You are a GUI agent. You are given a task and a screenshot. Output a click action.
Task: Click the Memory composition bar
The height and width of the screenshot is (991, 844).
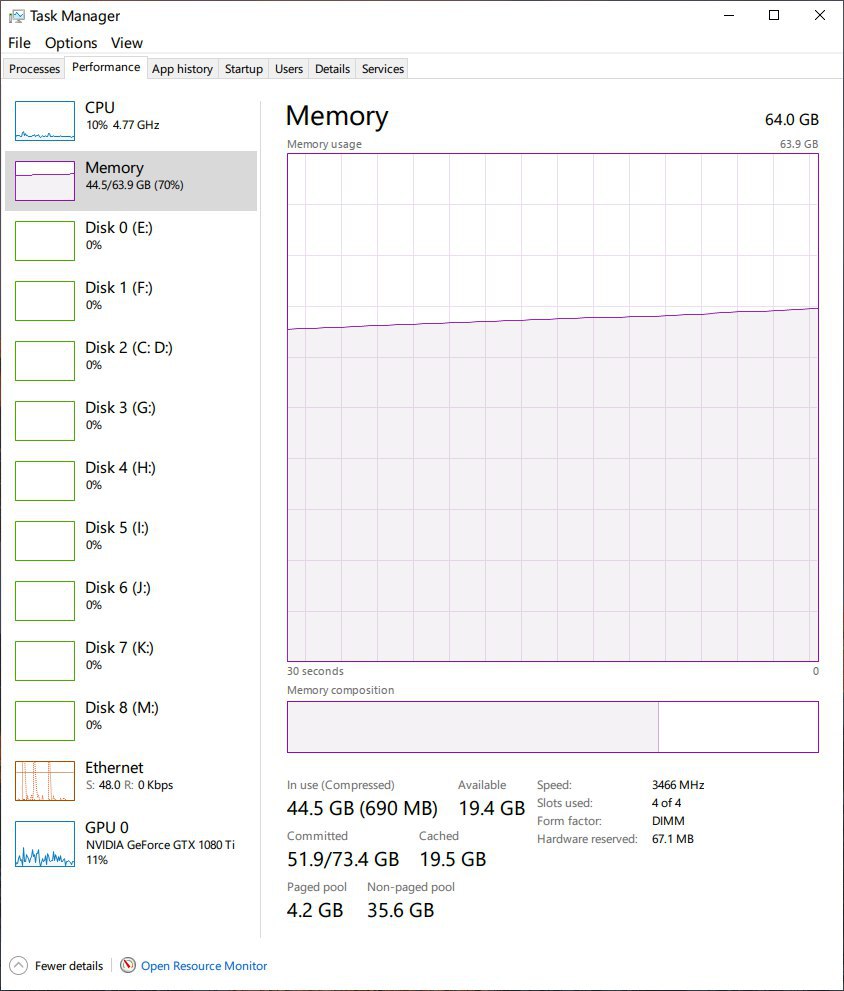552,727
